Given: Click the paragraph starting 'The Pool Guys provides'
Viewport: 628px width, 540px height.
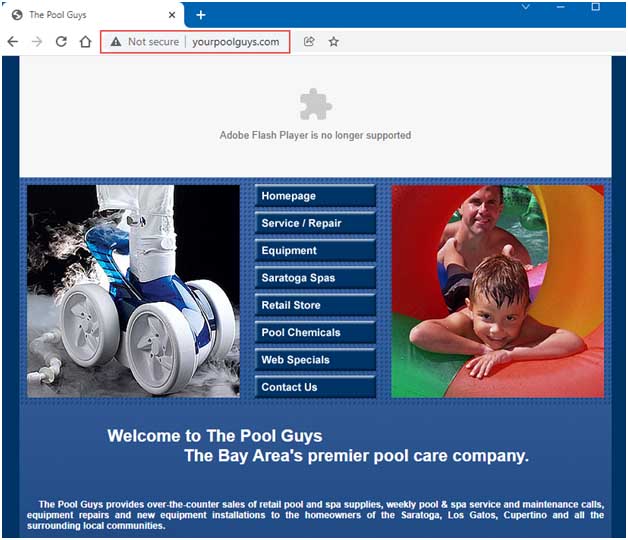Looking at the screenshot, I should click(316, 515).
